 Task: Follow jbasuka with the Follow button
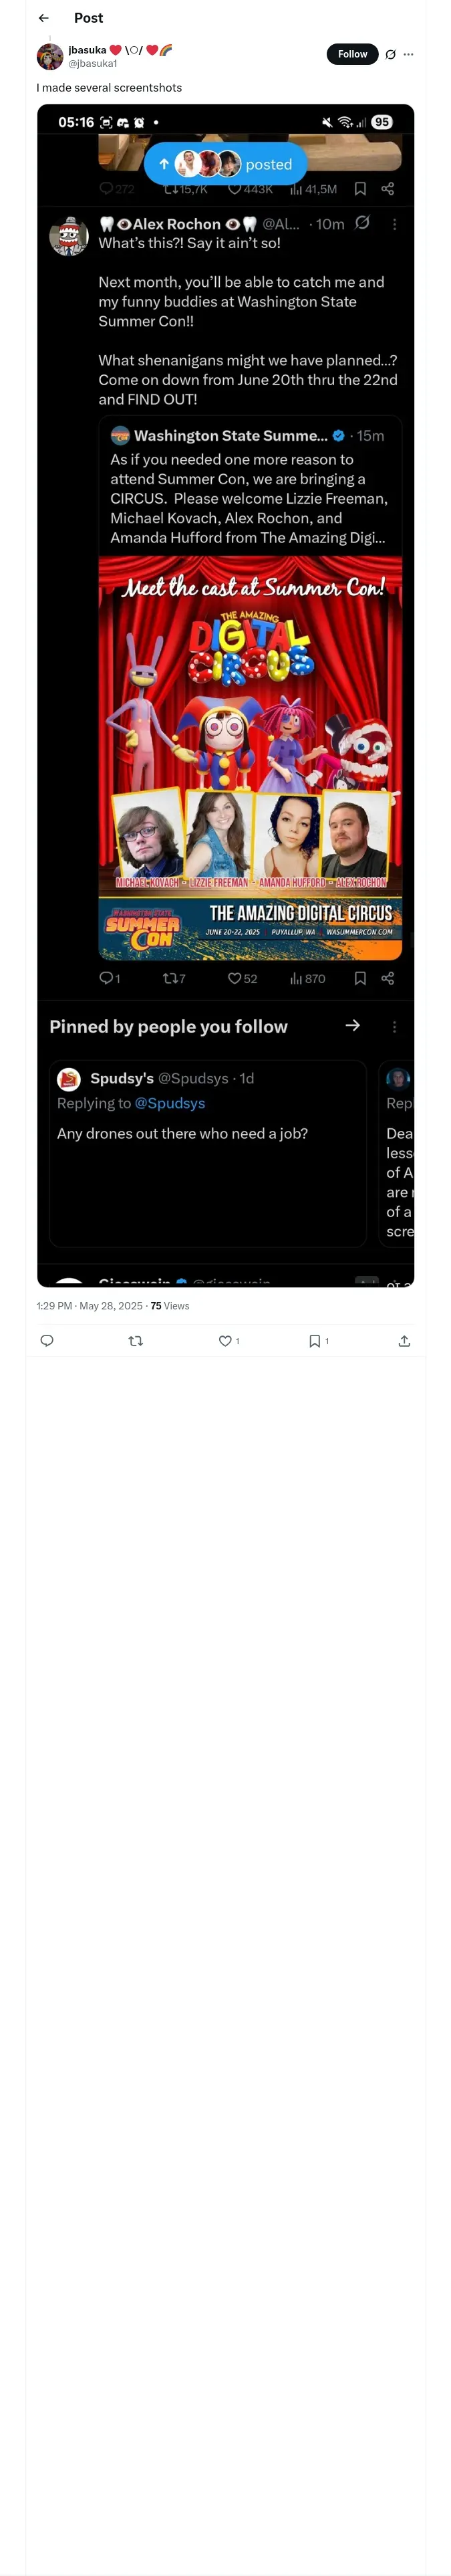(x=352, y=54)
